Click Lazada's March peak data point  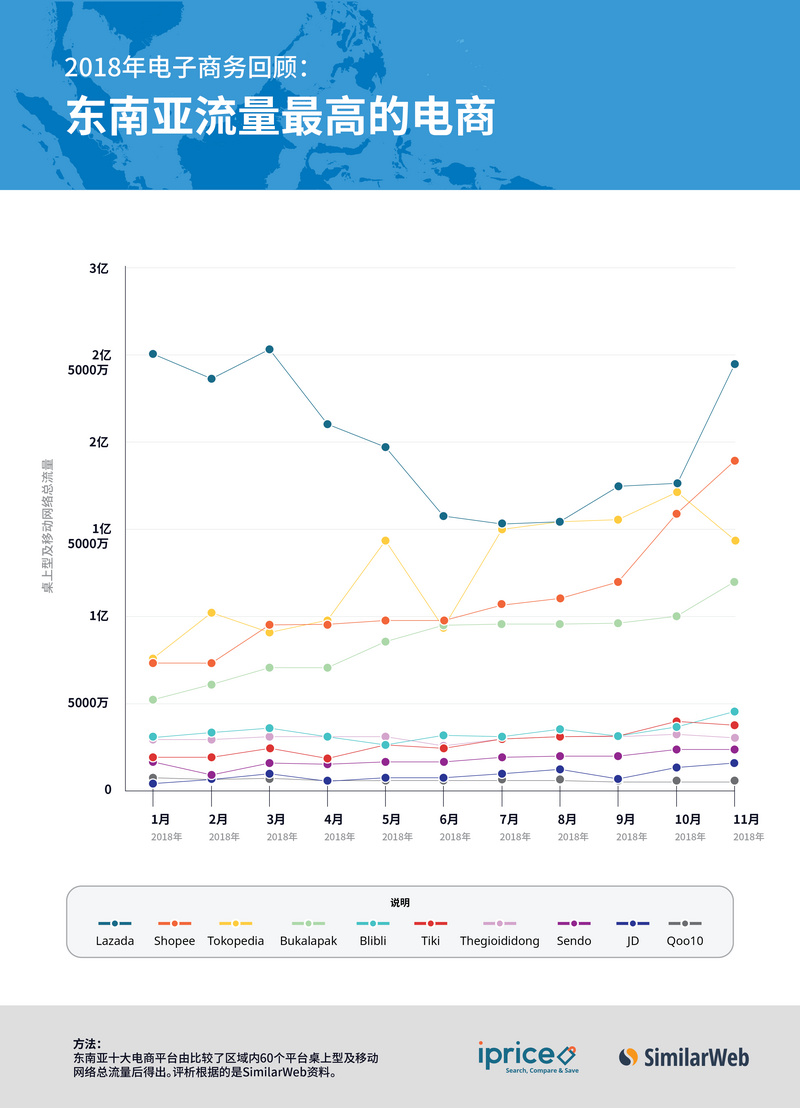(269, 349)
